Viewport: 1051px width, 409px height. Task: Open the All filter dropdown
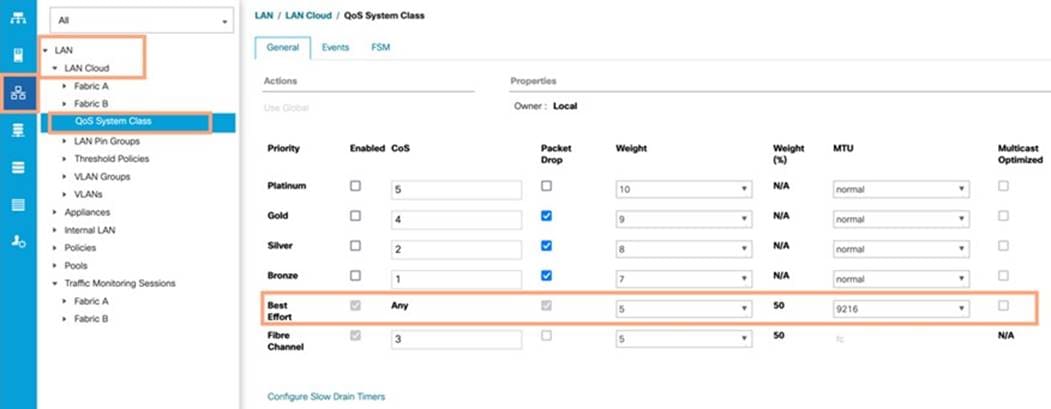141,21
